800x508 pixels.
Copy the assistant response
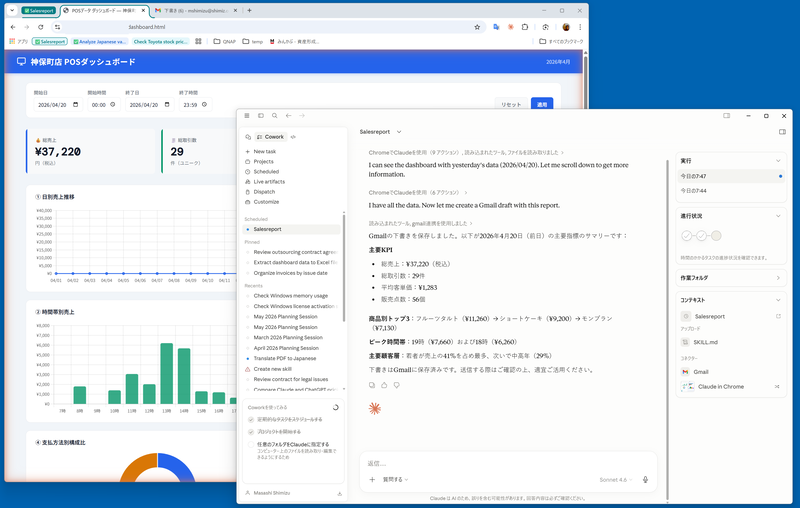372,385
